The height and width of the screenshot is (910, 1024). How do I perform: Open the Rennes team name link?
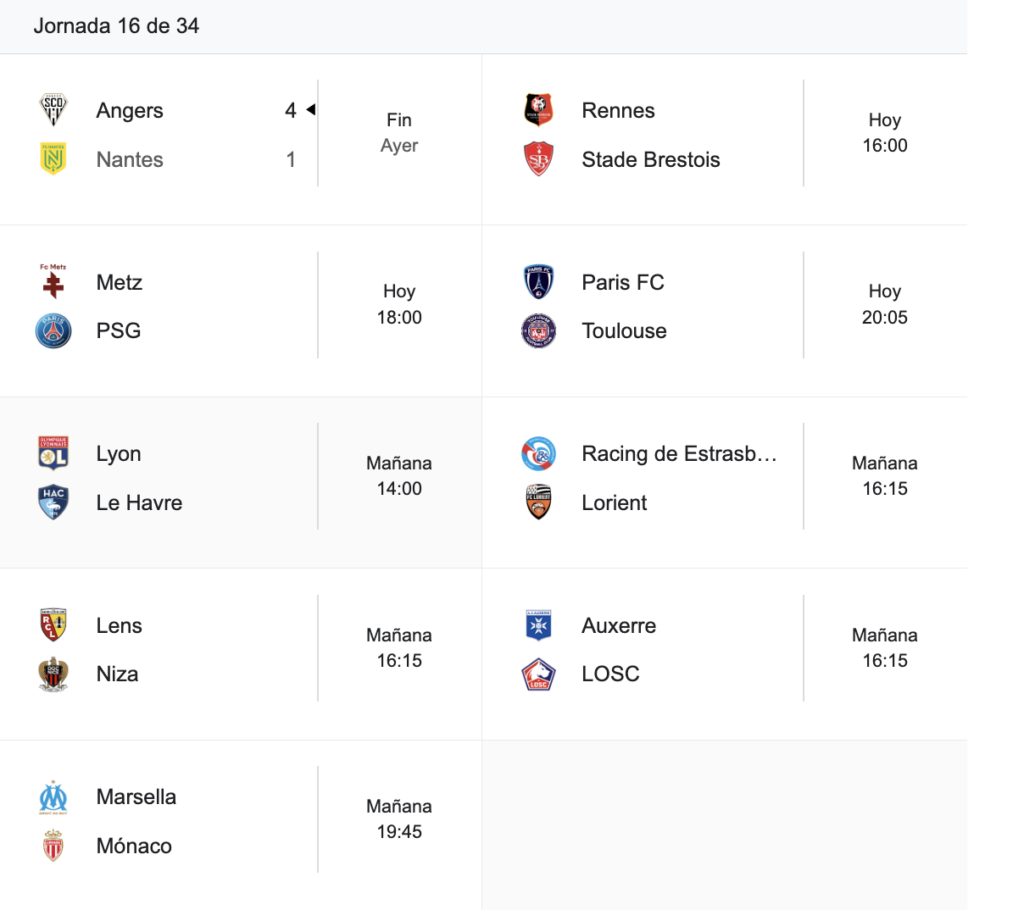tap(618, 110)
